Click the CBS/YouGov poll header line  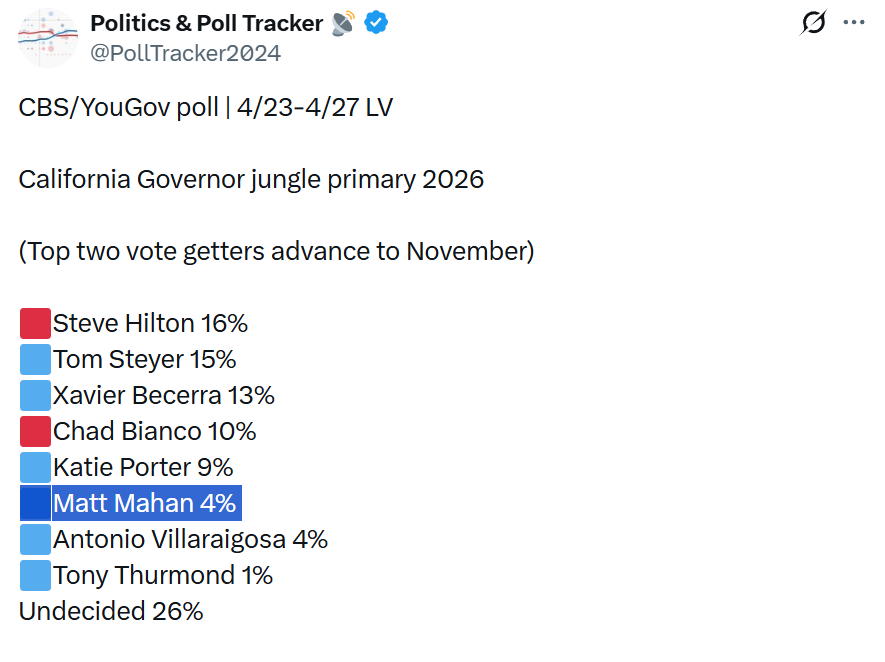coord(205,107)
